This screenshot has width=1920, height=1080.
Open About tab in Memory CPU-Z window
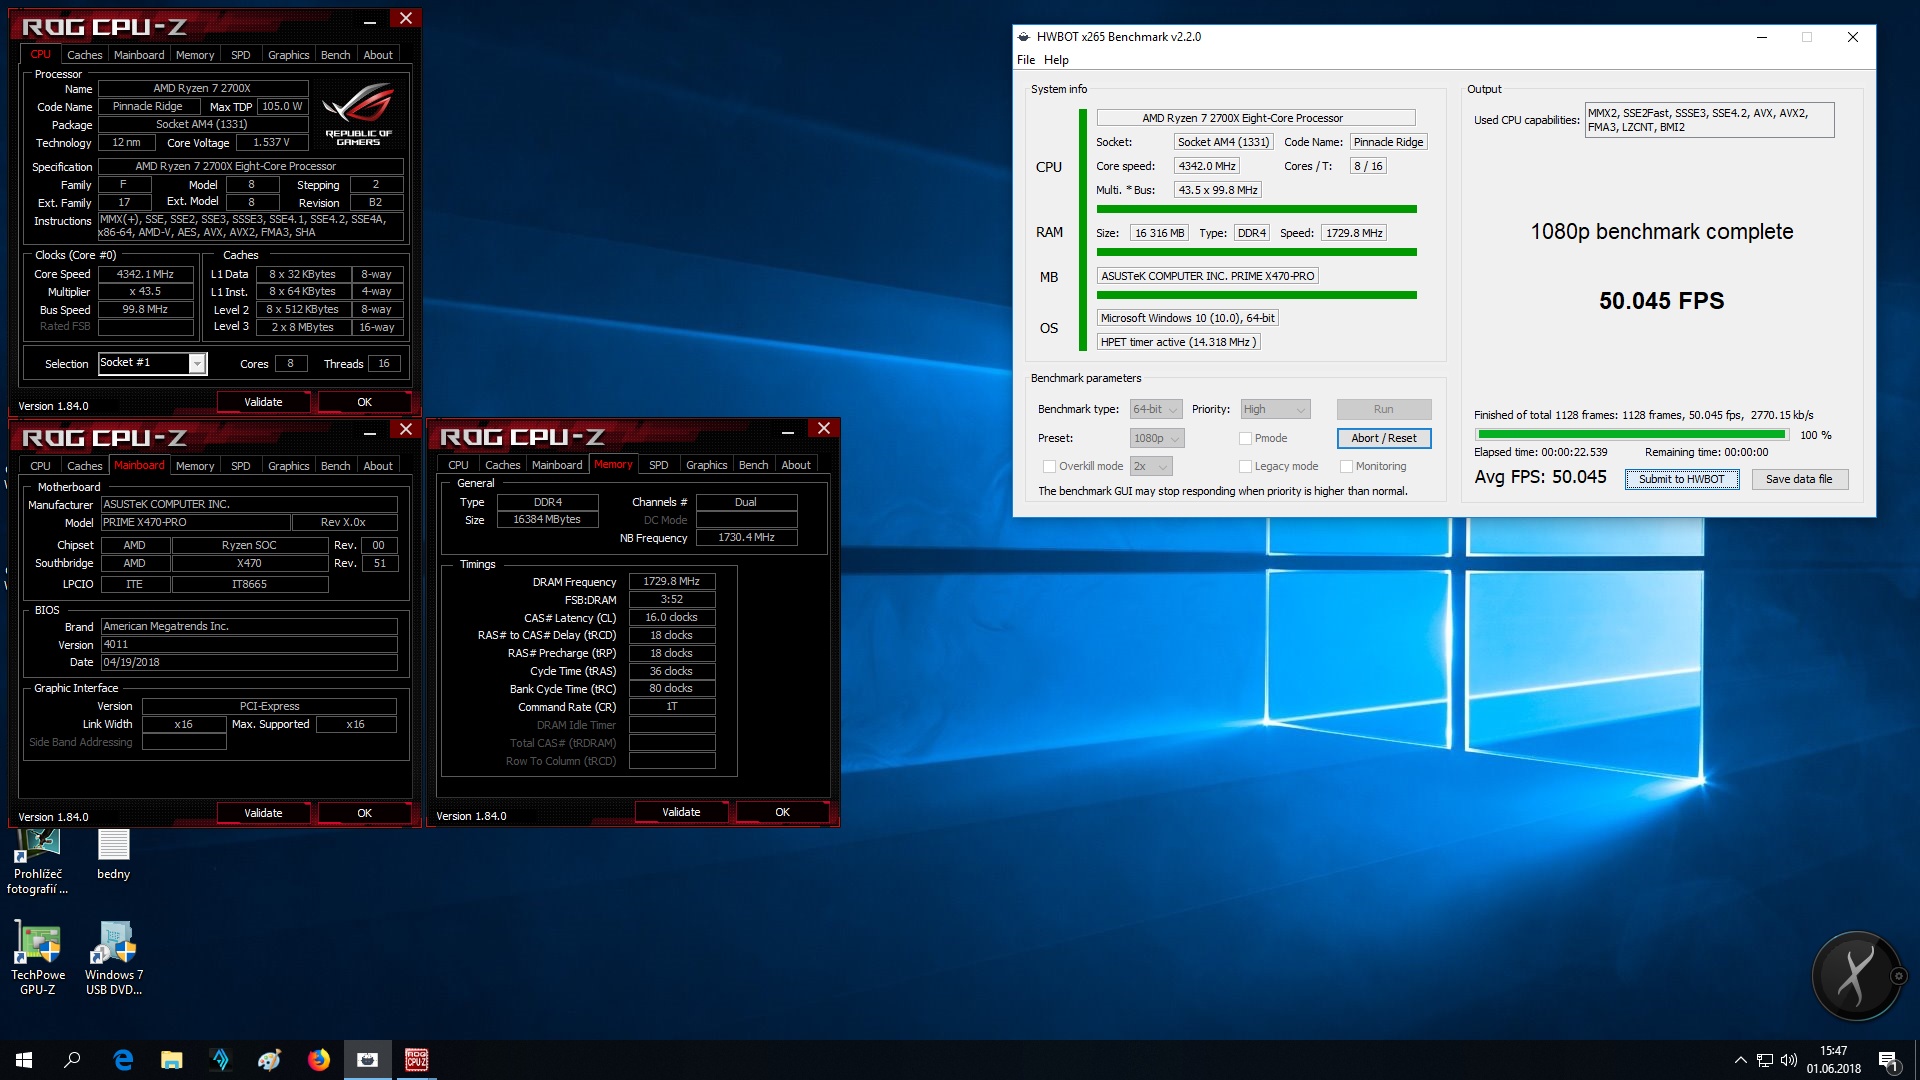click(796, 465)
